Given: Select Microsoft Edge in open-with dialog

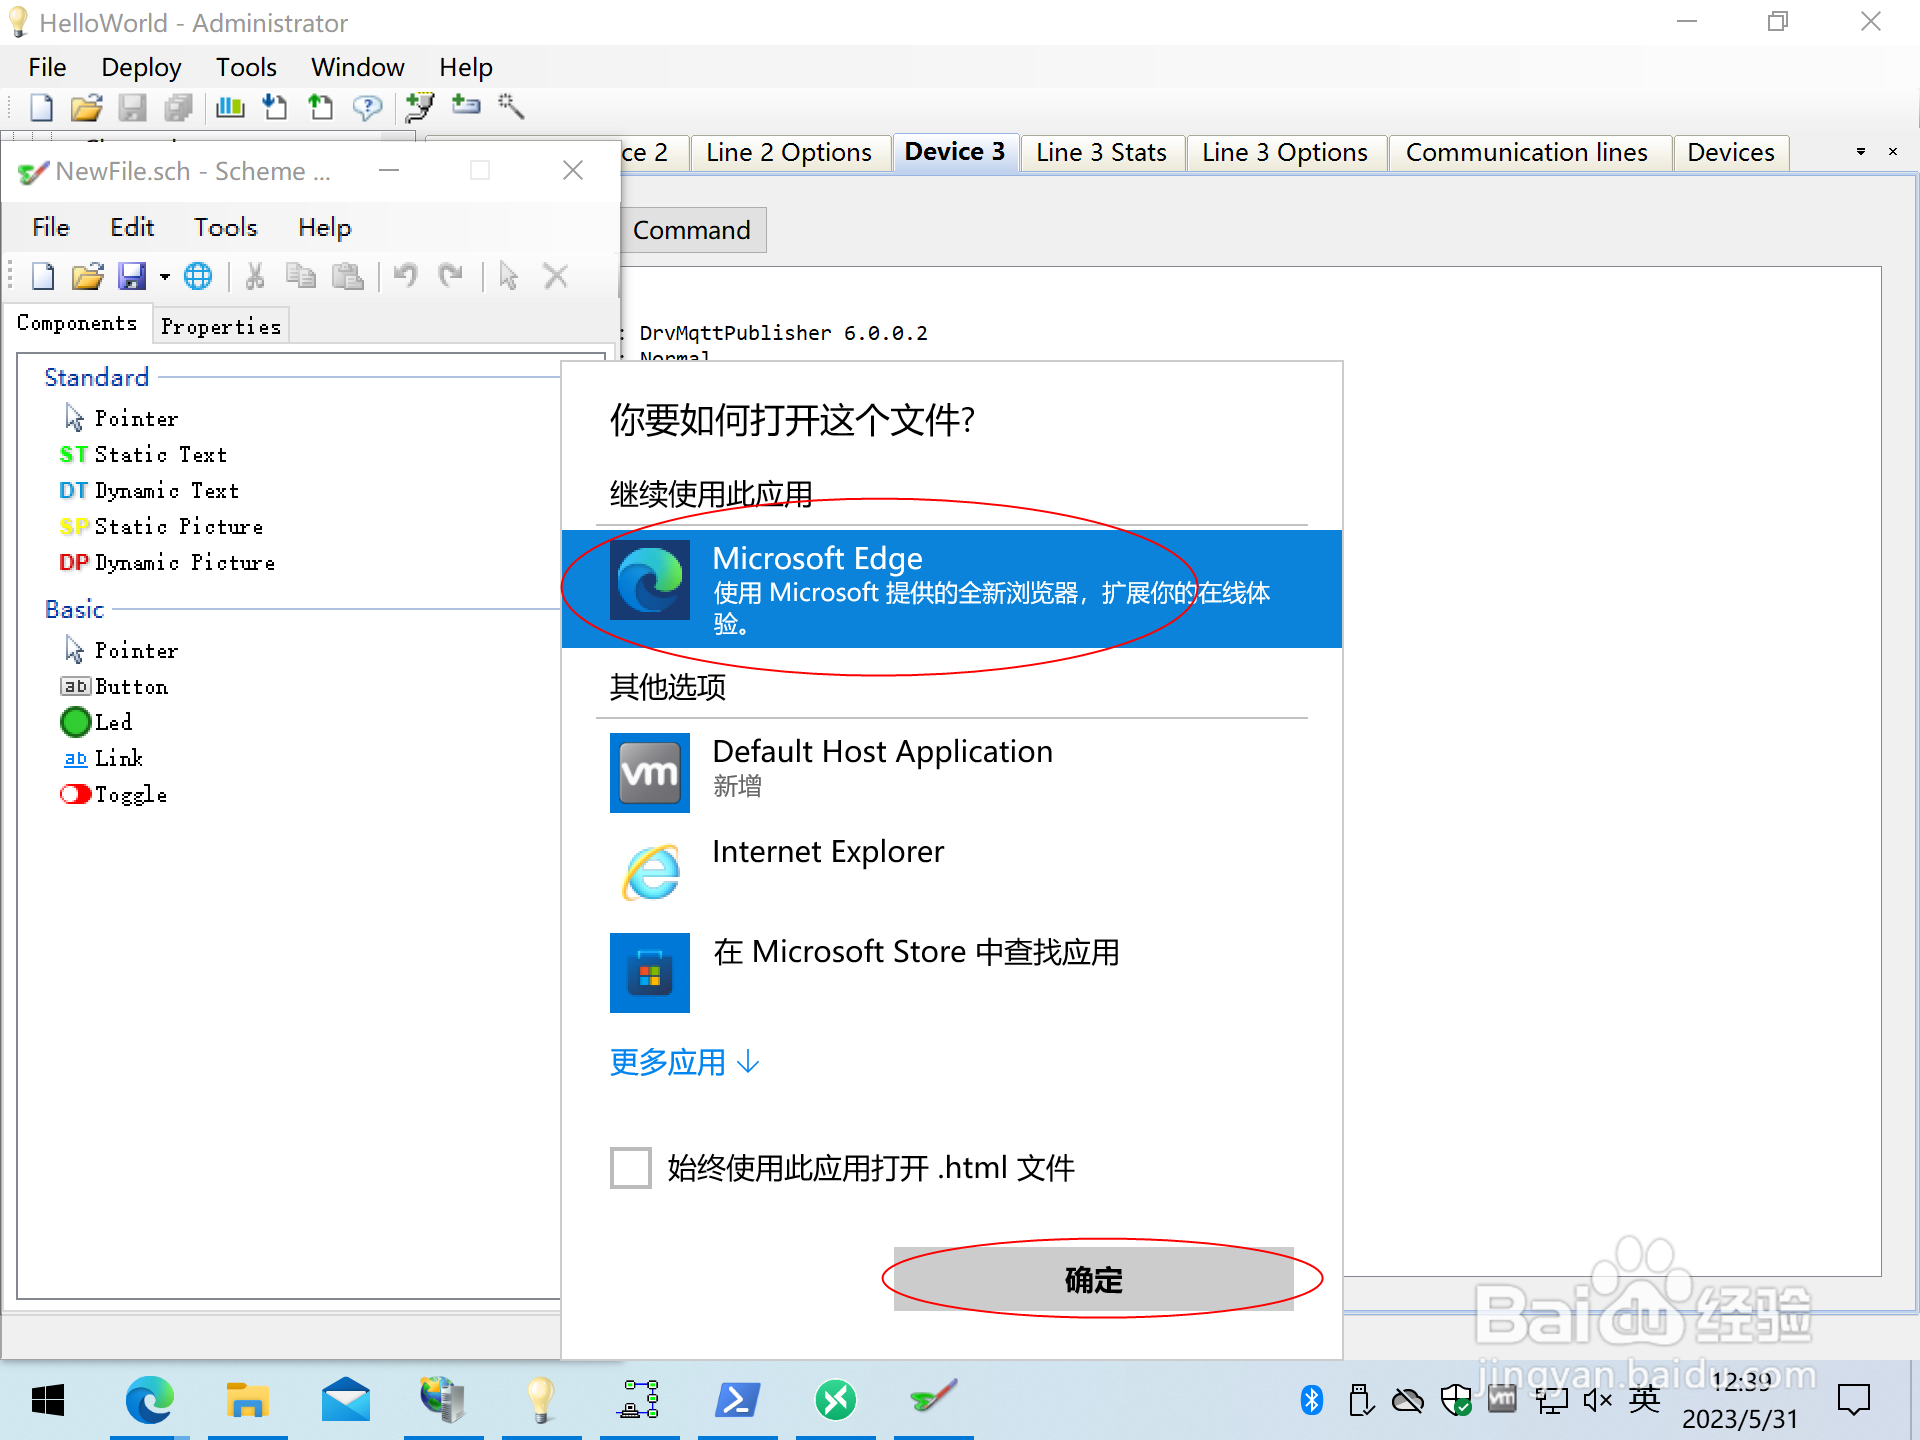Looking at the screenshot, I should [x=951, y=589].
